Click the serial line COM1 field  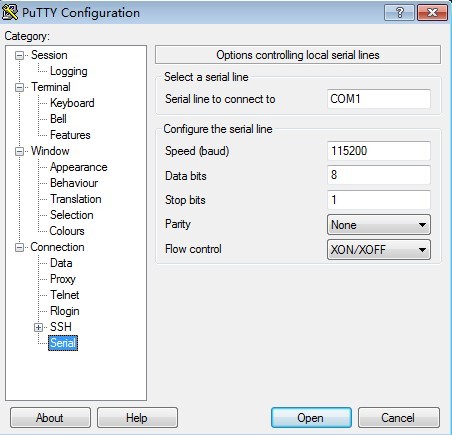tap(379, 99)
